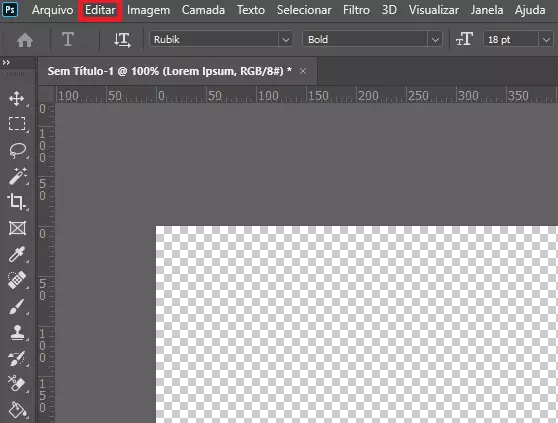558x423 pixels.
Task: Open the 3D menu
Action: [x=389, y=10]
